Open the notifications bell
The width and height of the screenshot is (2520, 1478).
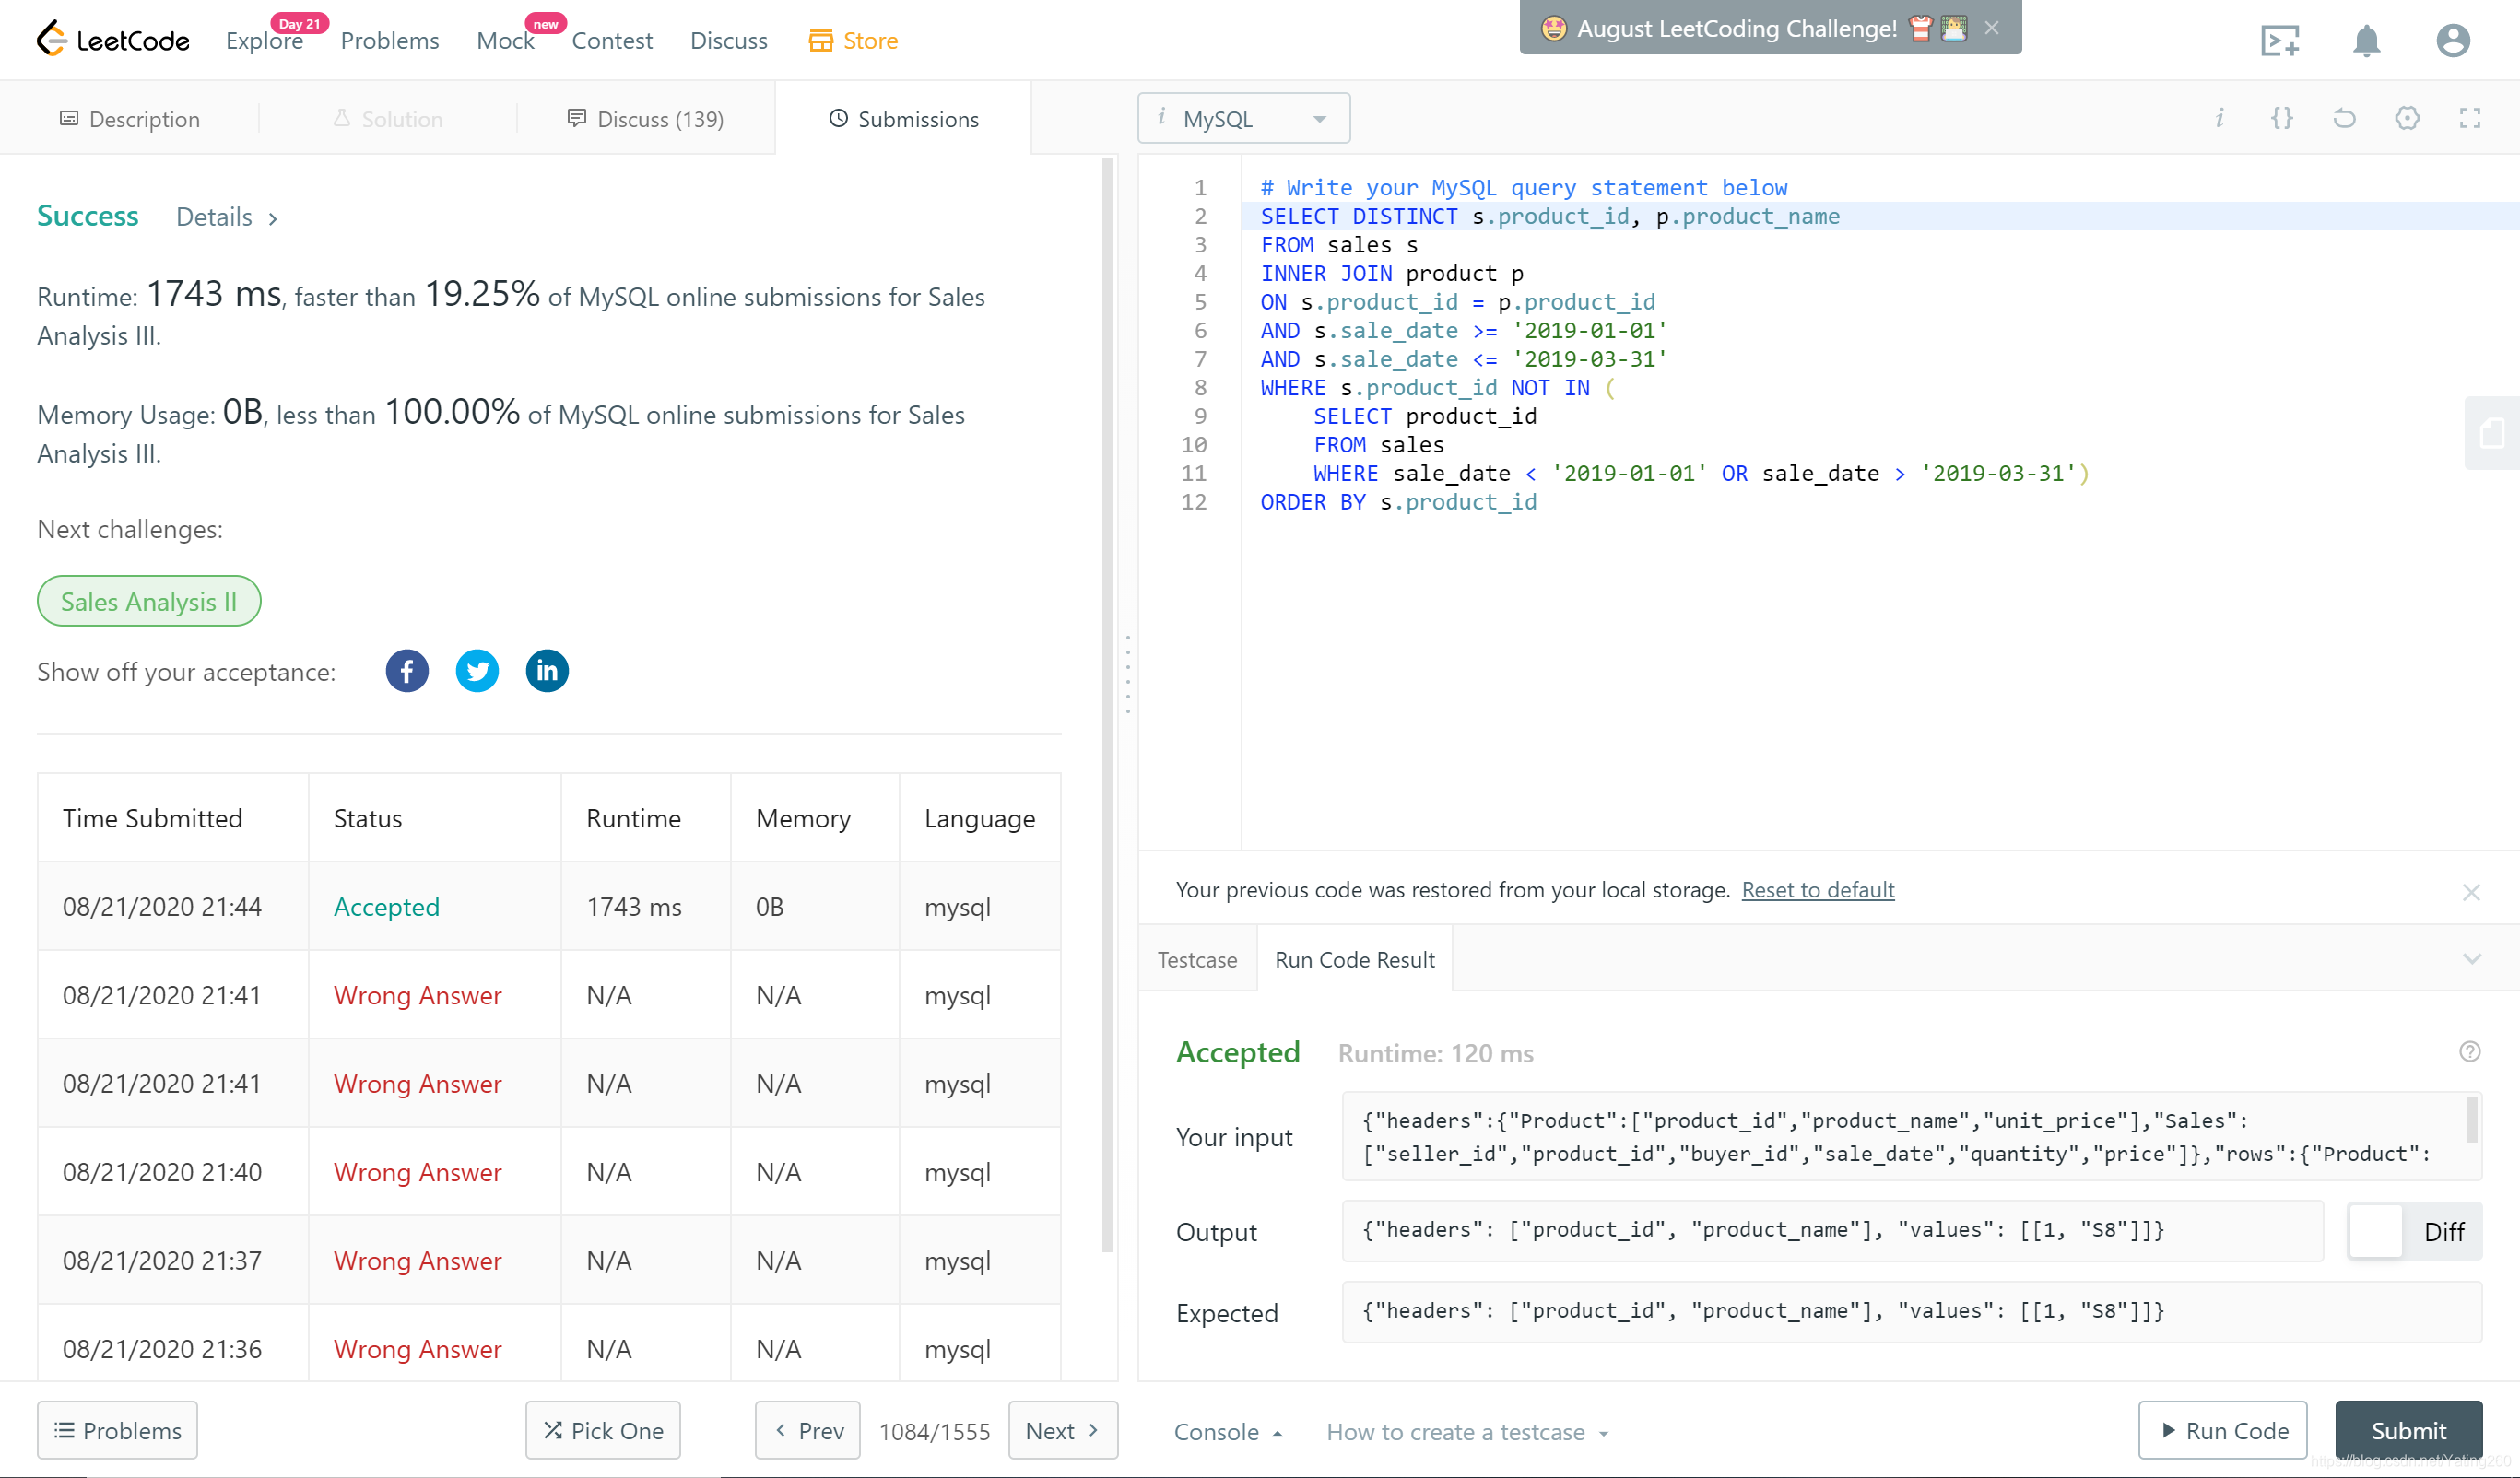pos(2366,41)
